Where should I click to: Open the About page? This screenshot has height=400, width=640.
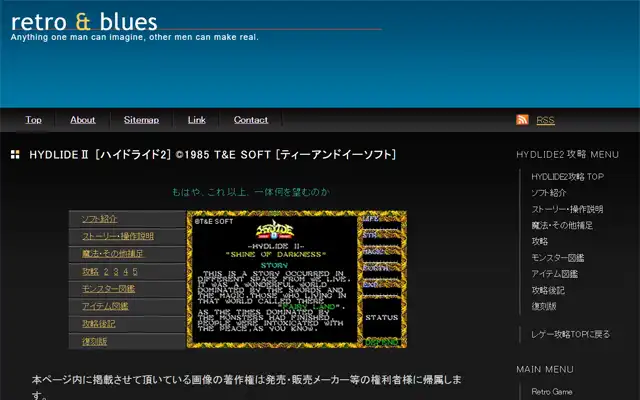tap(83, 120)
